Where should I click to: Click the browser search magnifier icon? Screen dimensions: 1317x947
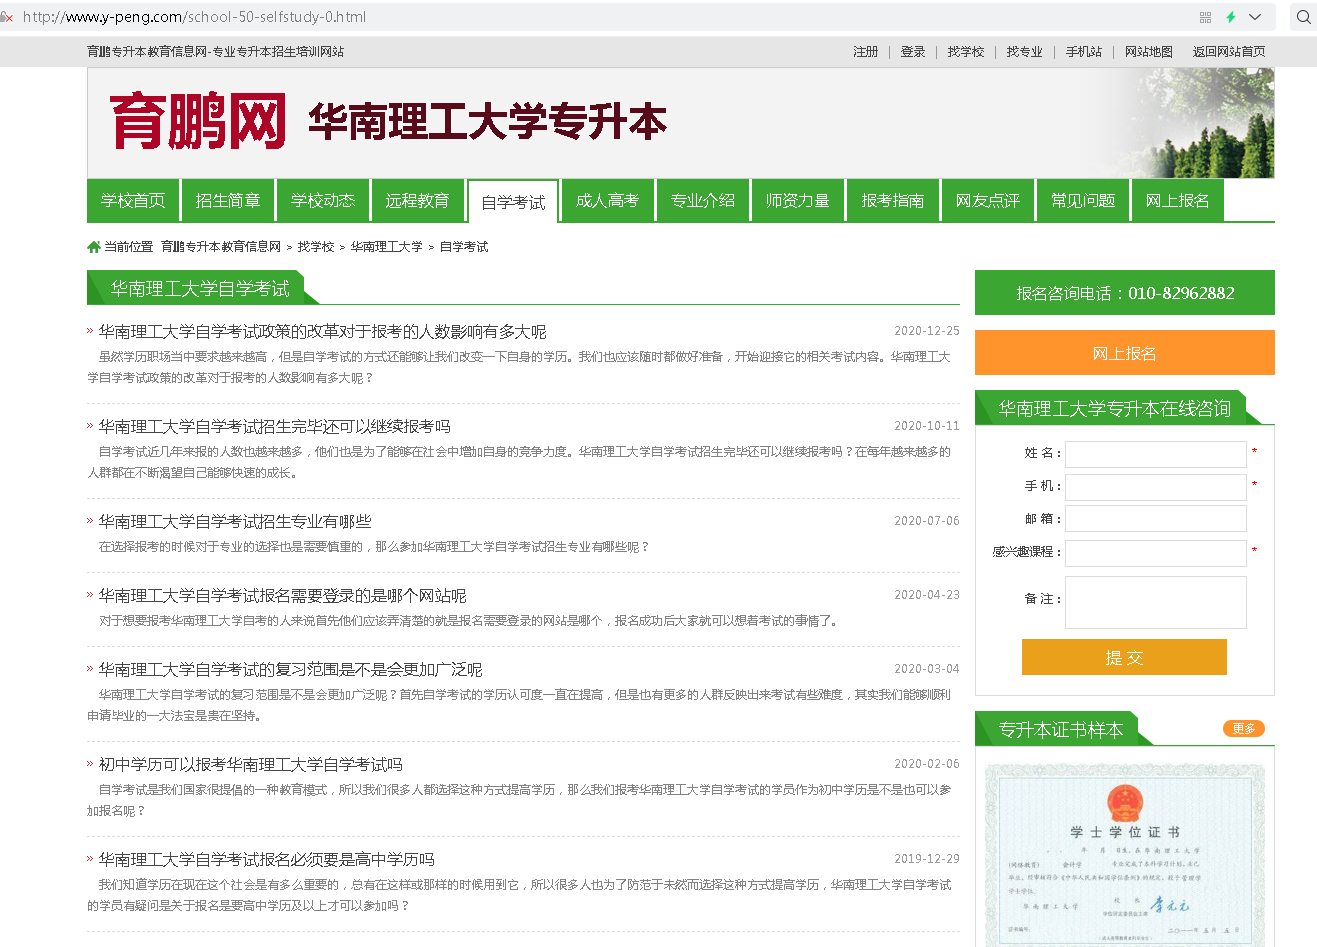(1303, 17)
